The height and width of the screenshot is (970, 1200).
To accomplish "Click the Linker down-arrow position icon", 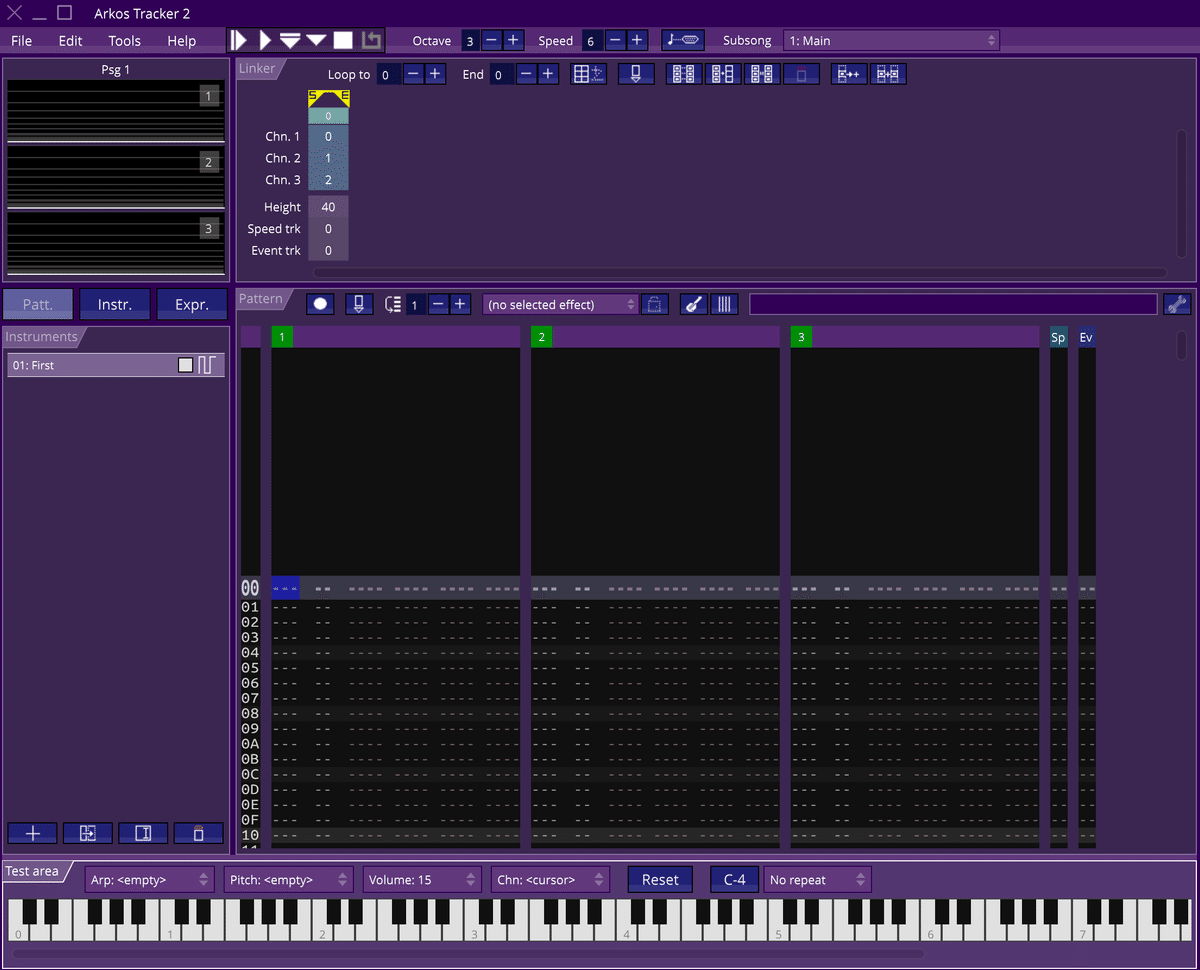I will click(636, 74).
